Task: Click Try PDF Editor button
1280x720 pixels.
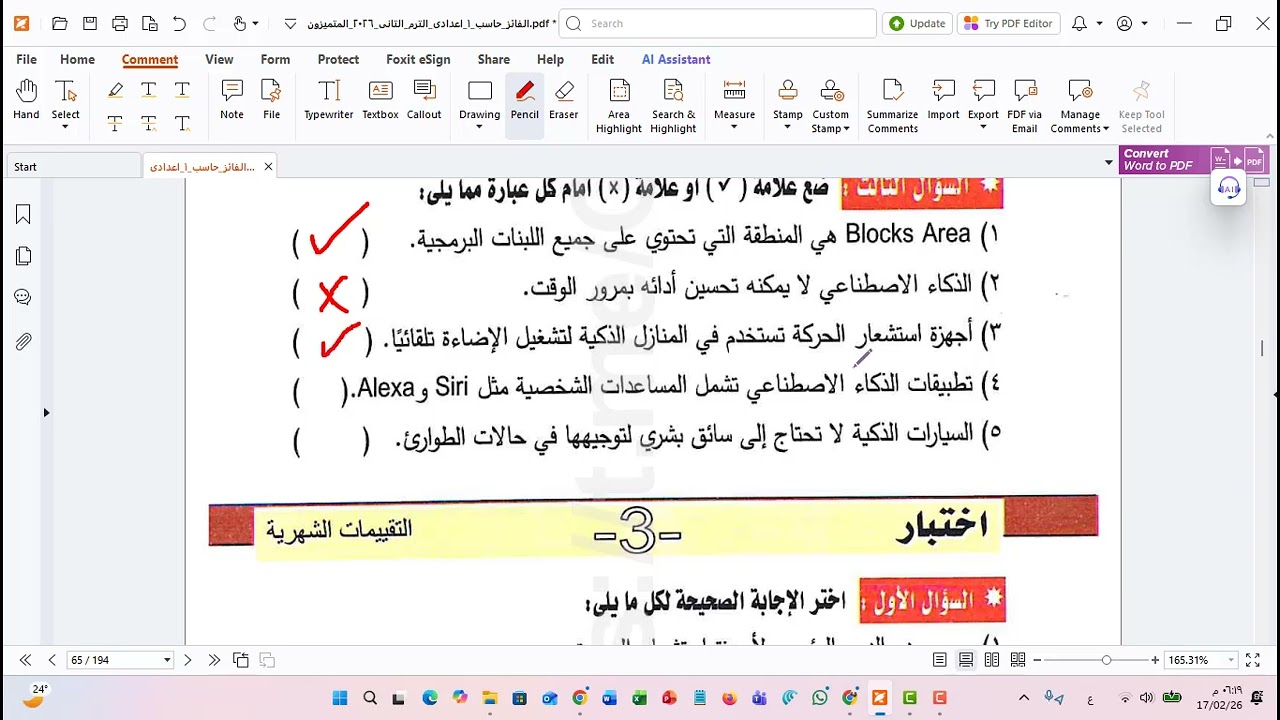Action: (1007, 23)
